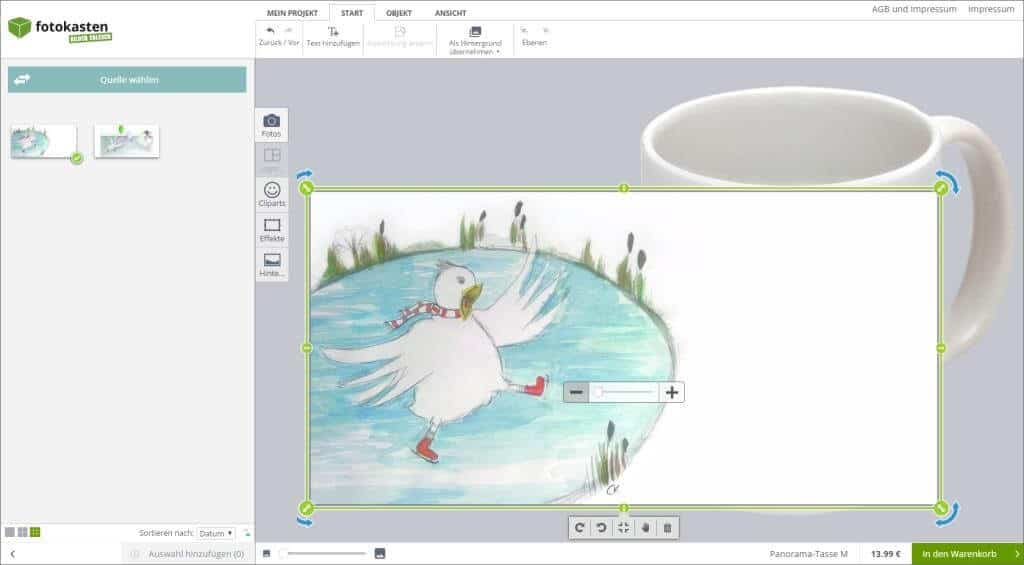Click left middle edge handle
Image resolution: width=1024 pixels, height=565 pixels.
pos(307,348)
